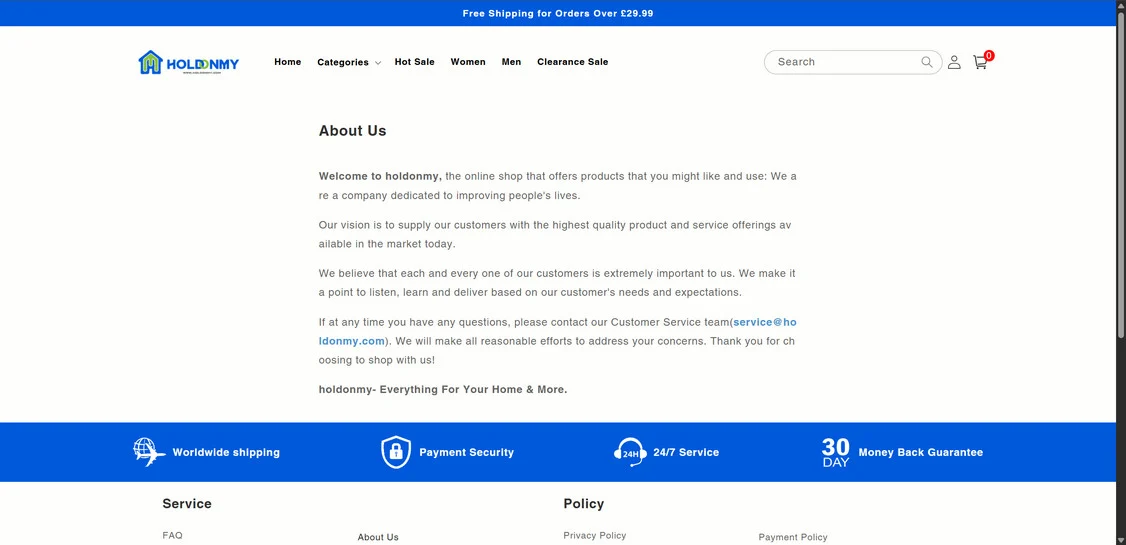
Task: Click the 30 DAY guarantee icon
Action: (x=835, y=452)
